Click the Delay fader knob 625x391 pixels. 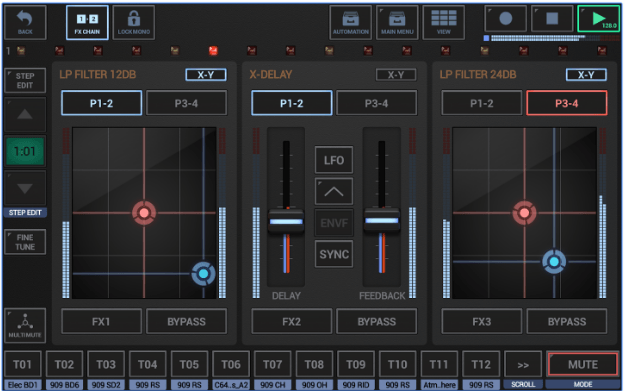286,221
